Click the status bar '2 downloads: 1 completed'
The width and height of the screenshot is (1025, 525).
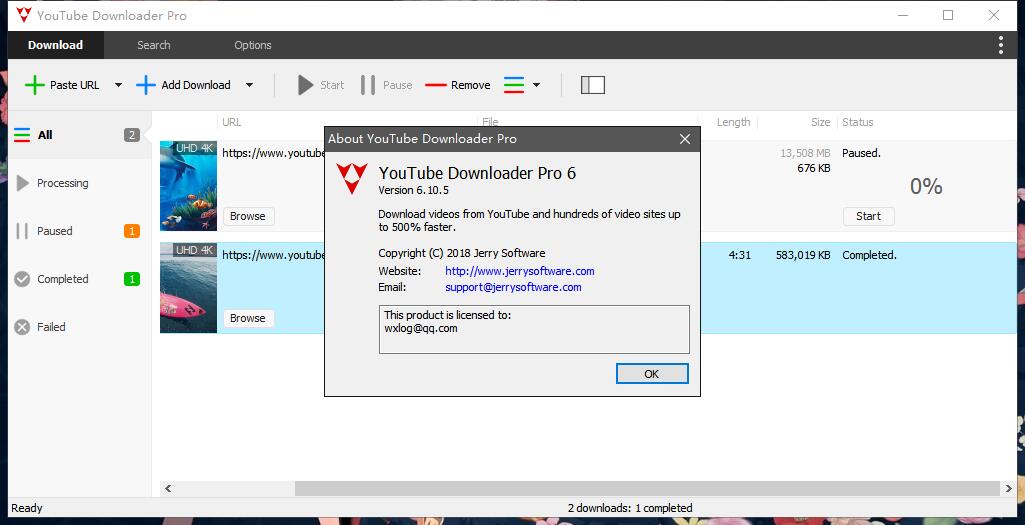click(630, 508)
